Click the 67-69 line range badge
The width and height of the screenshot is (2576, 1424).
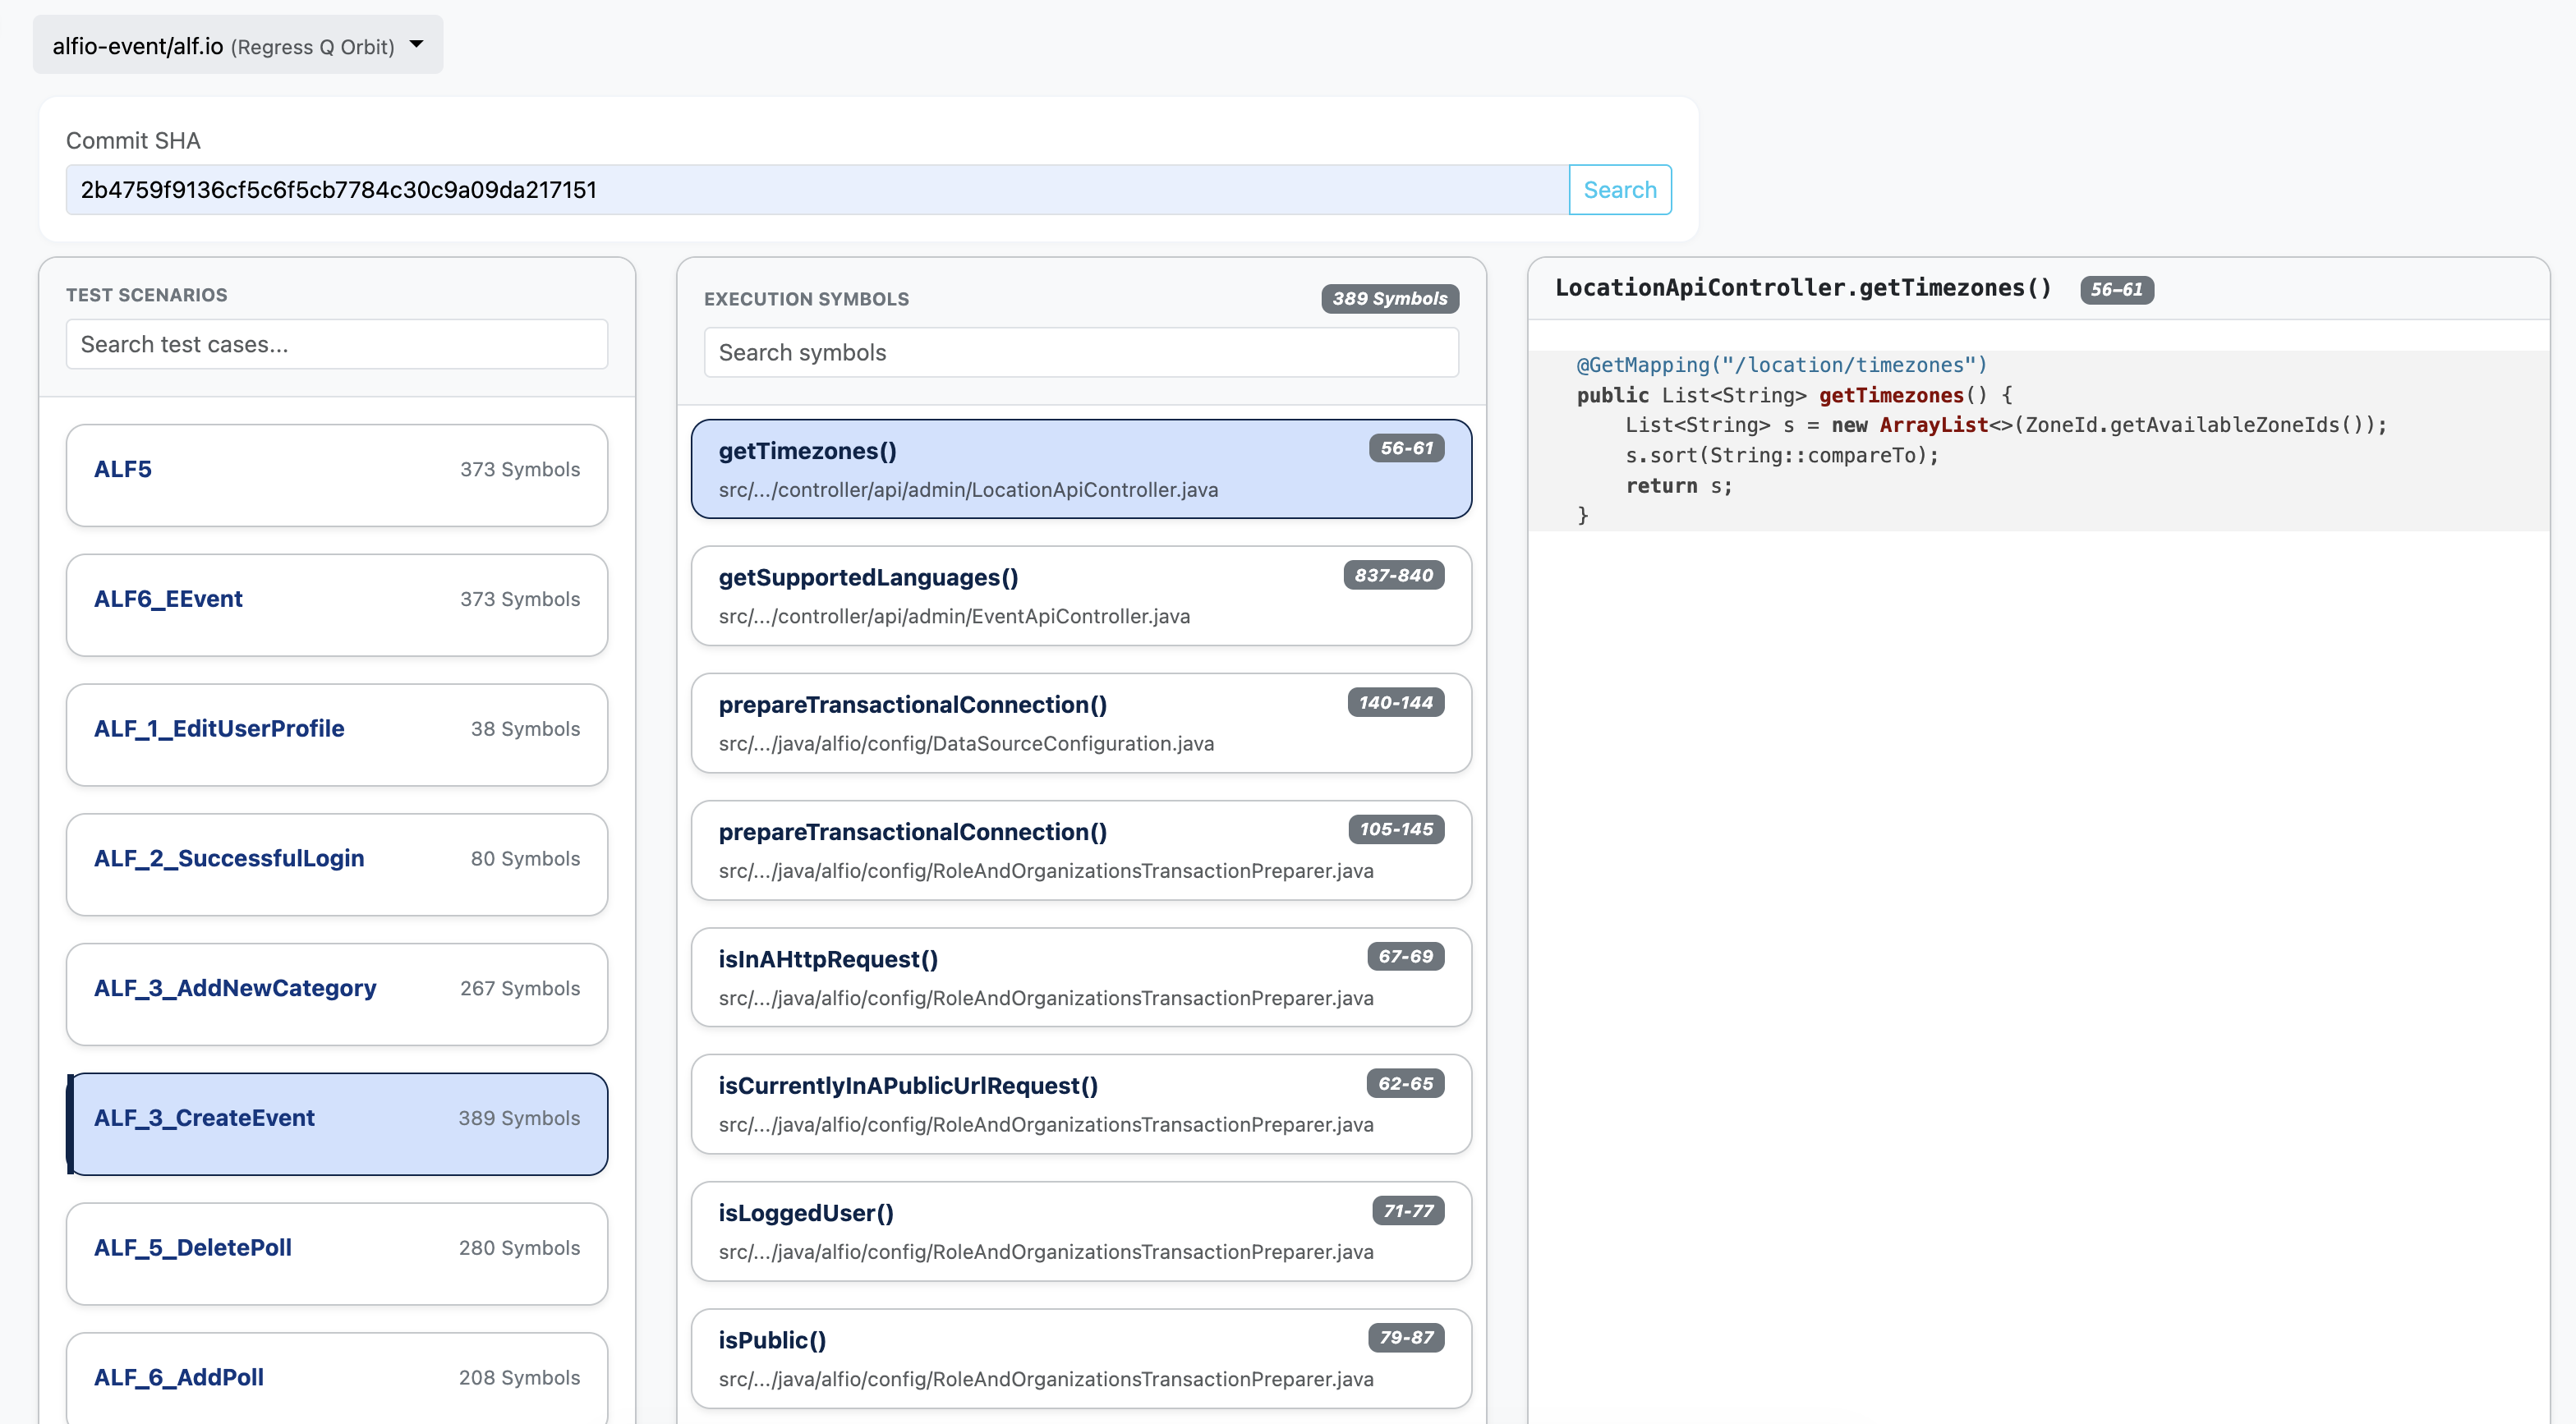(1405, 956)
